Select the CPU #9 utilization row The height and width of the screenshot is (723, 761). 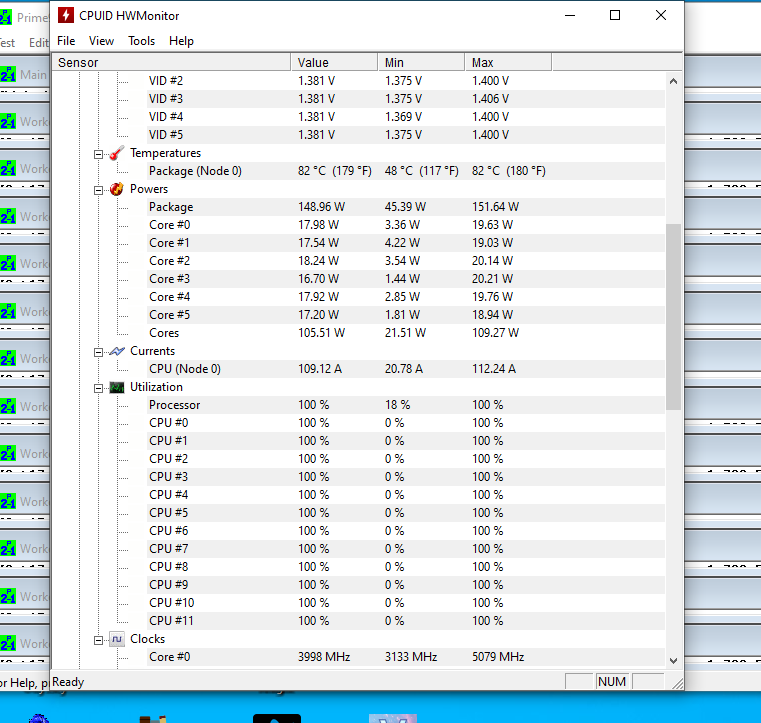tap(406, 584)
